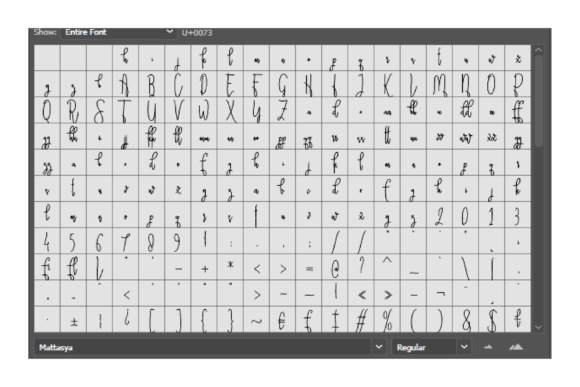Select the percent sign glyph

tap(387, 320)
